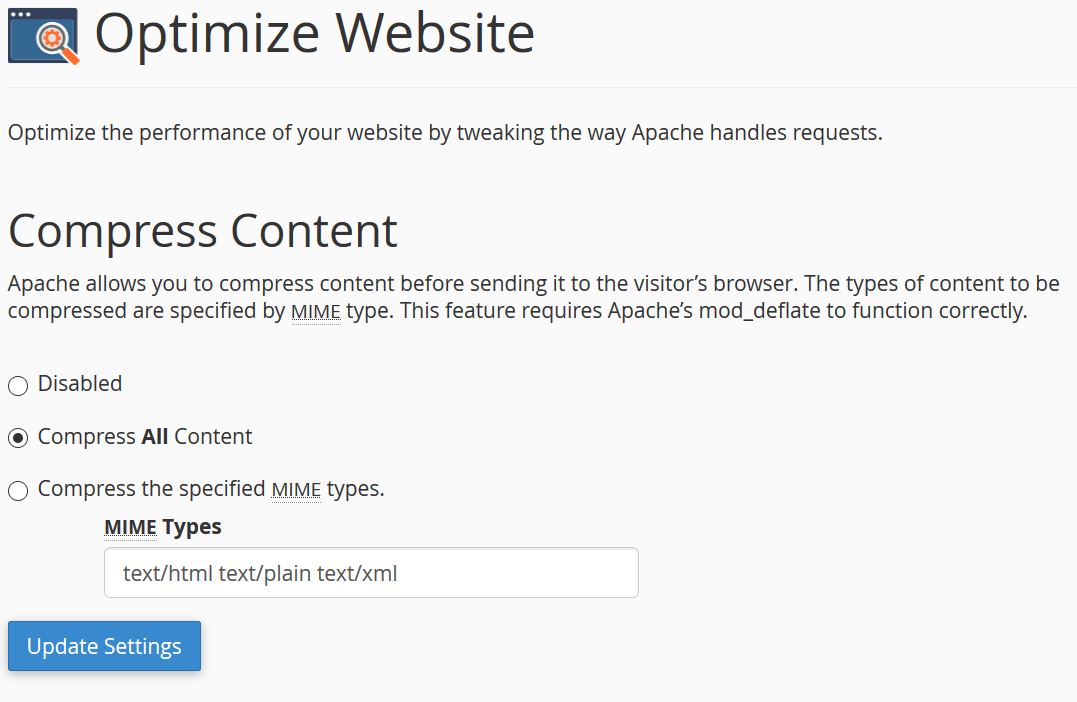Click MIME abbreviation in the third radio label
Viewport: 1077px width, 702px height.
tap(296, 489)
